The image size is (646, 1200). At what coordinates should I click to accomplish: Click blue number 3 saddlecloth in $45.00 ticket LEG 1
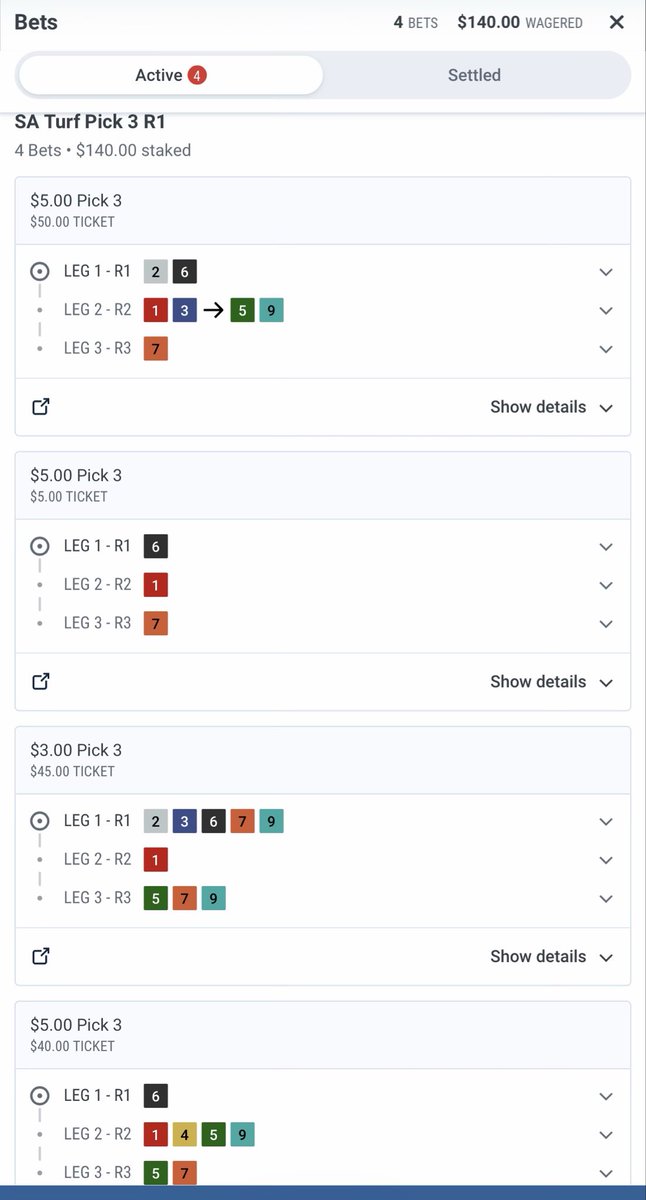pyautogui.click(x=184, y=821)
